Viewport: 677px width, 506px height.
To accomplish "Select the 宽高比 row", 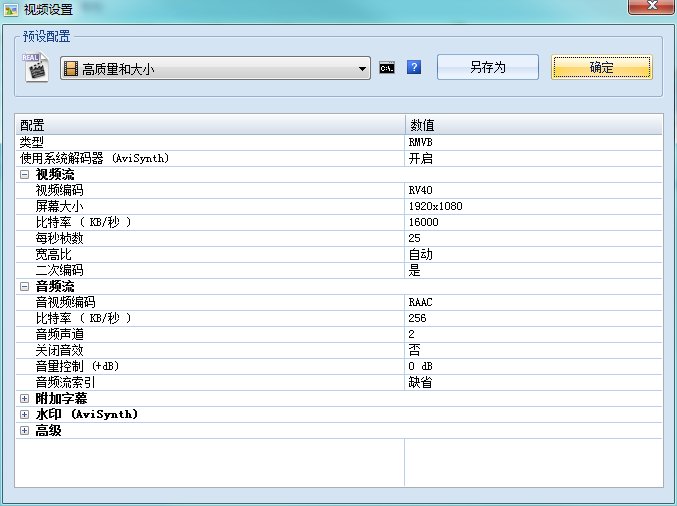I will pyautogui.click(x=339, y=254).
